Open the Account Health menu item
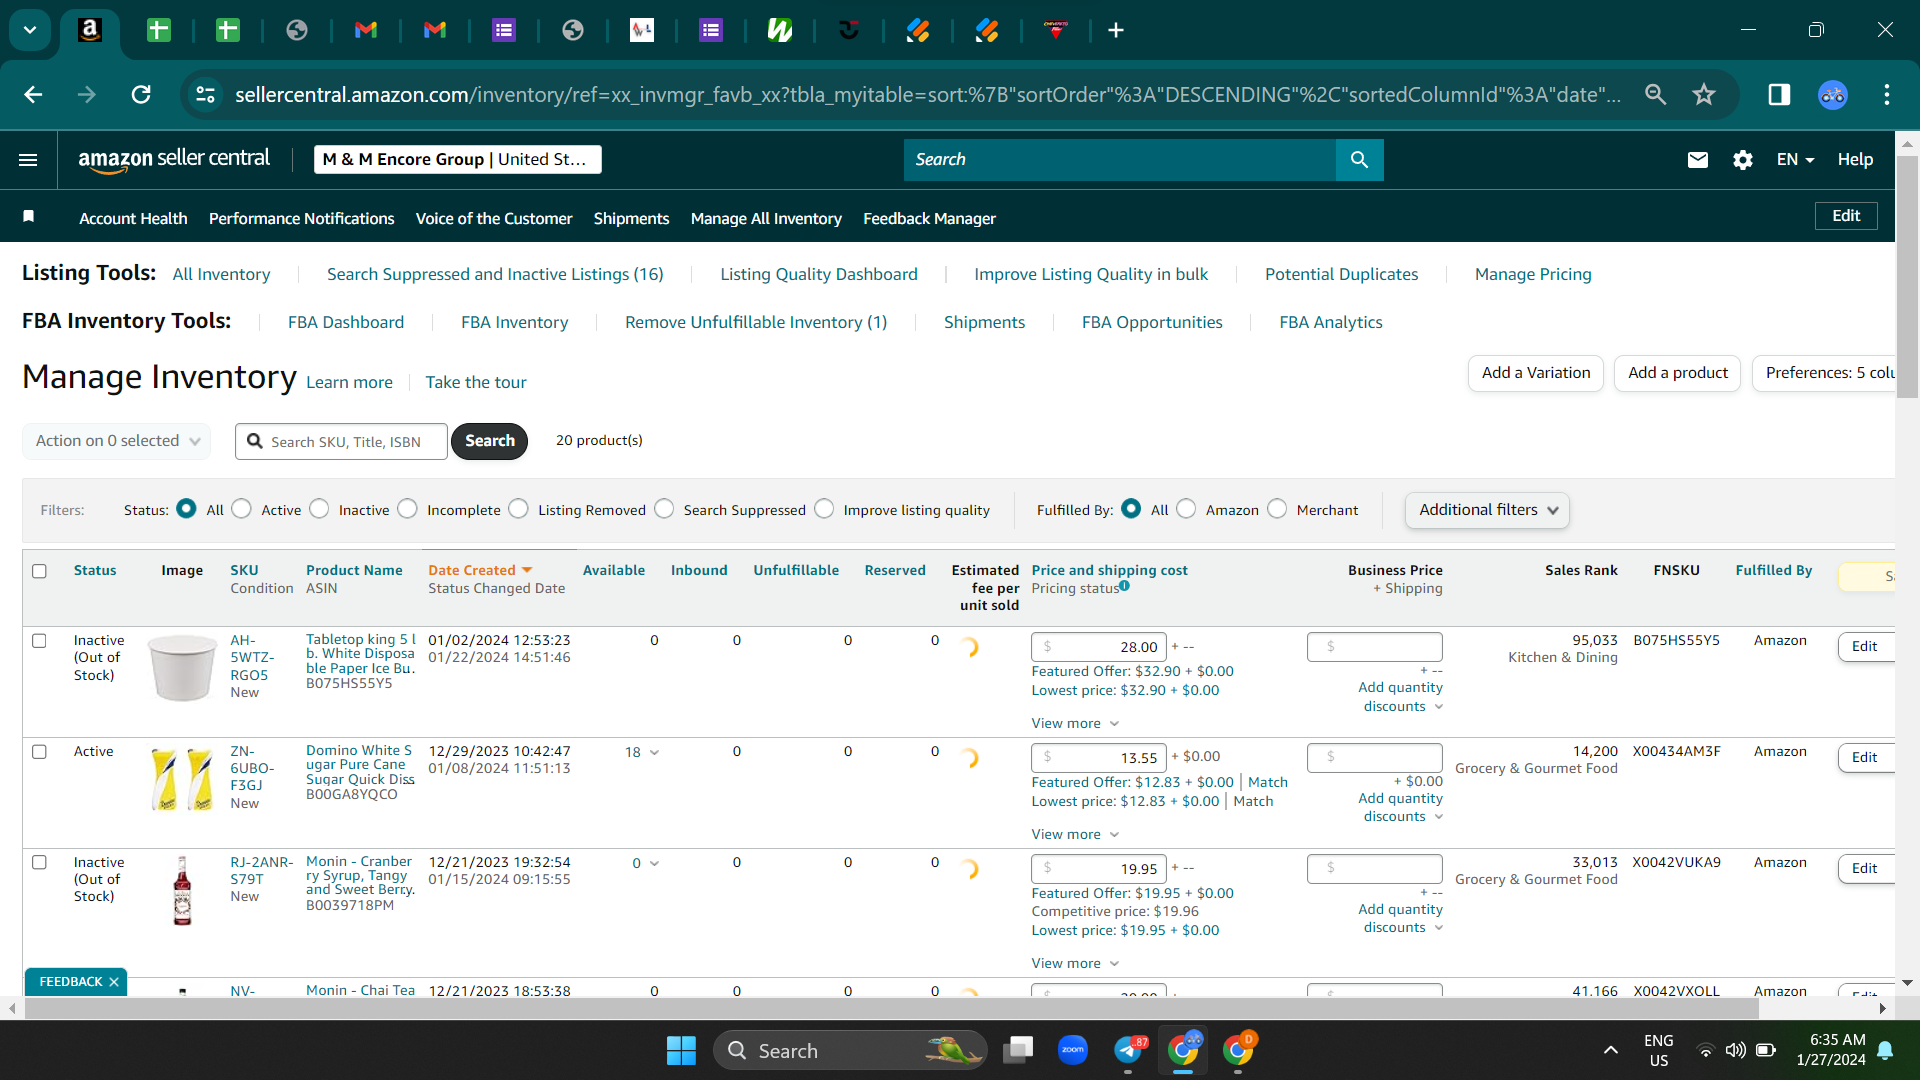1920x1080 pixels. [x=133, y=218]
